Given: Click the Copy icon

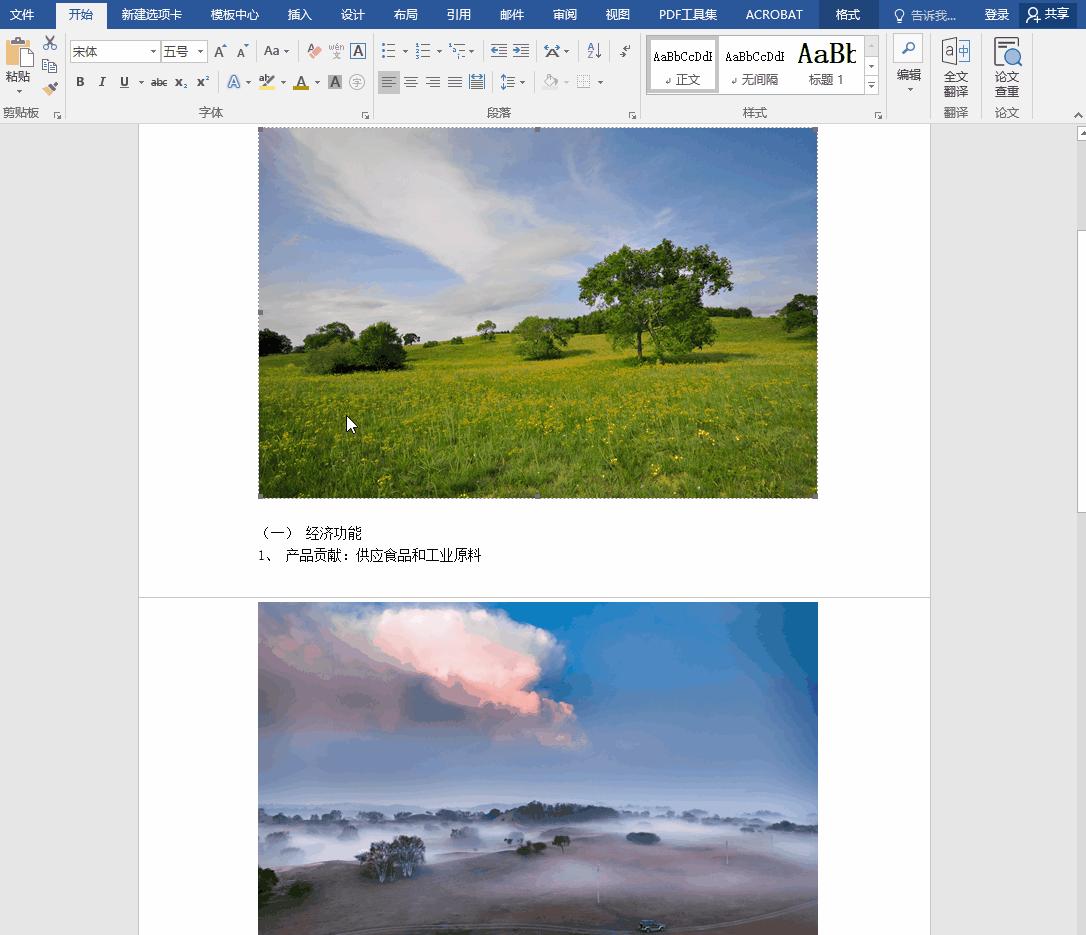Looking at the screenshot, I should pyautogui.click(x=50, y=66).
